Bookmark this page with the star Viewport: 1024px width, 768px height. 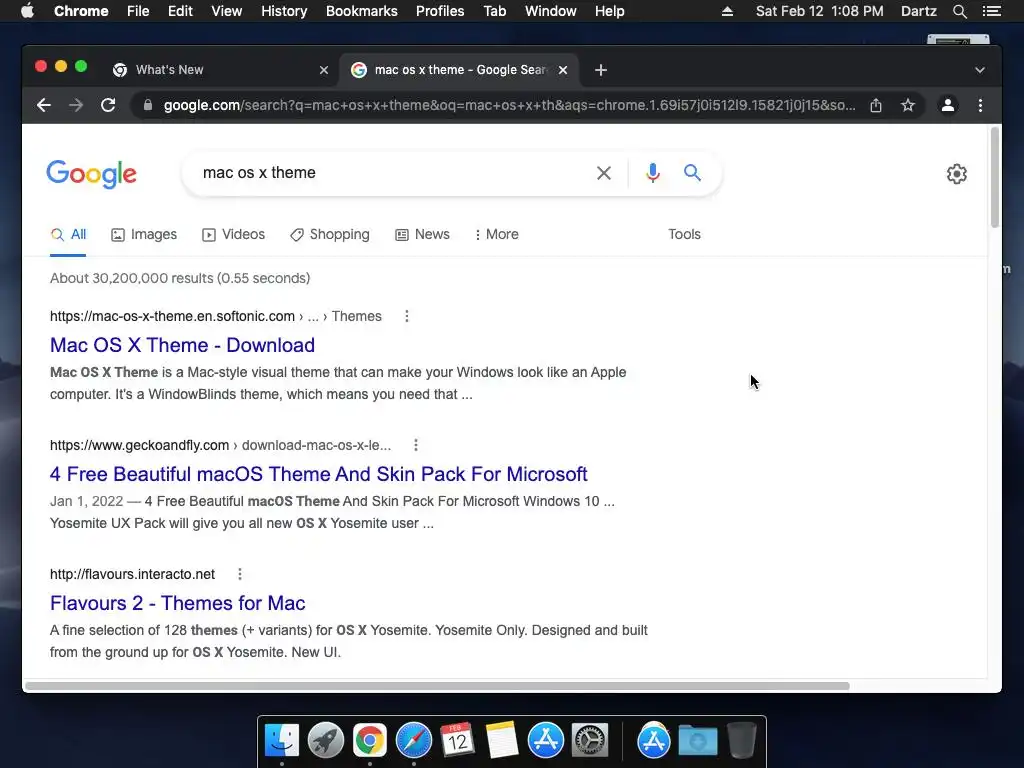pyautogui.click(x=908, y=105)
